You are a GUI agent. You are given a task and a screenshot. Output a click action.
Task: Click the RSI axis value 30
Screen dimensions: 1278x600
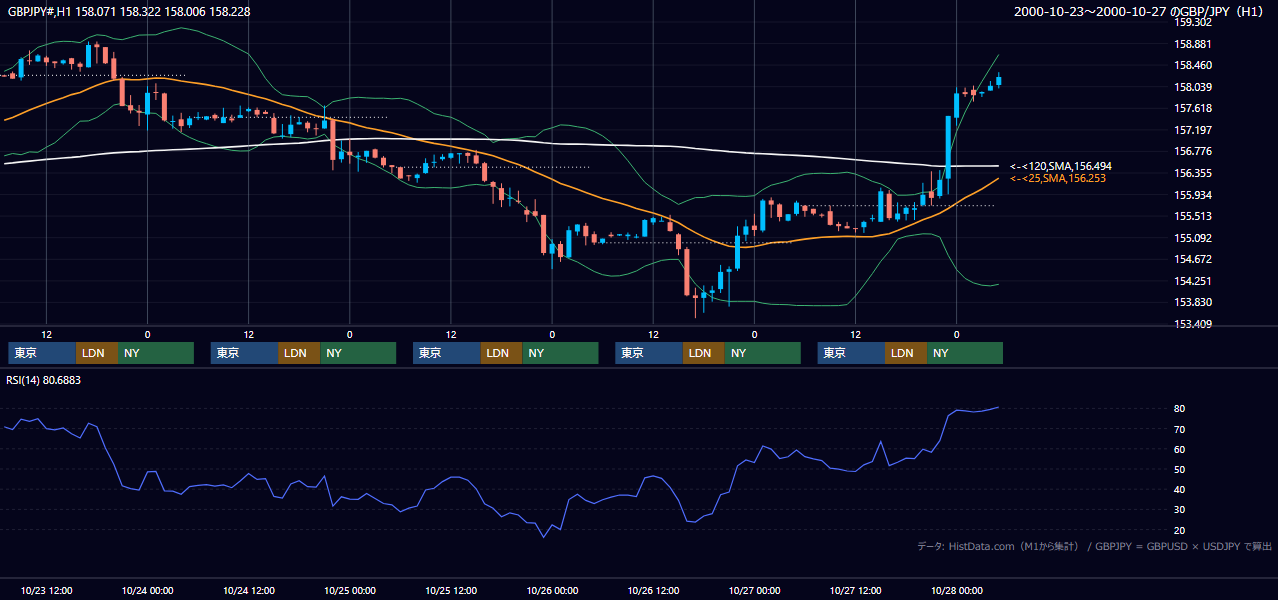point(1180,509)
